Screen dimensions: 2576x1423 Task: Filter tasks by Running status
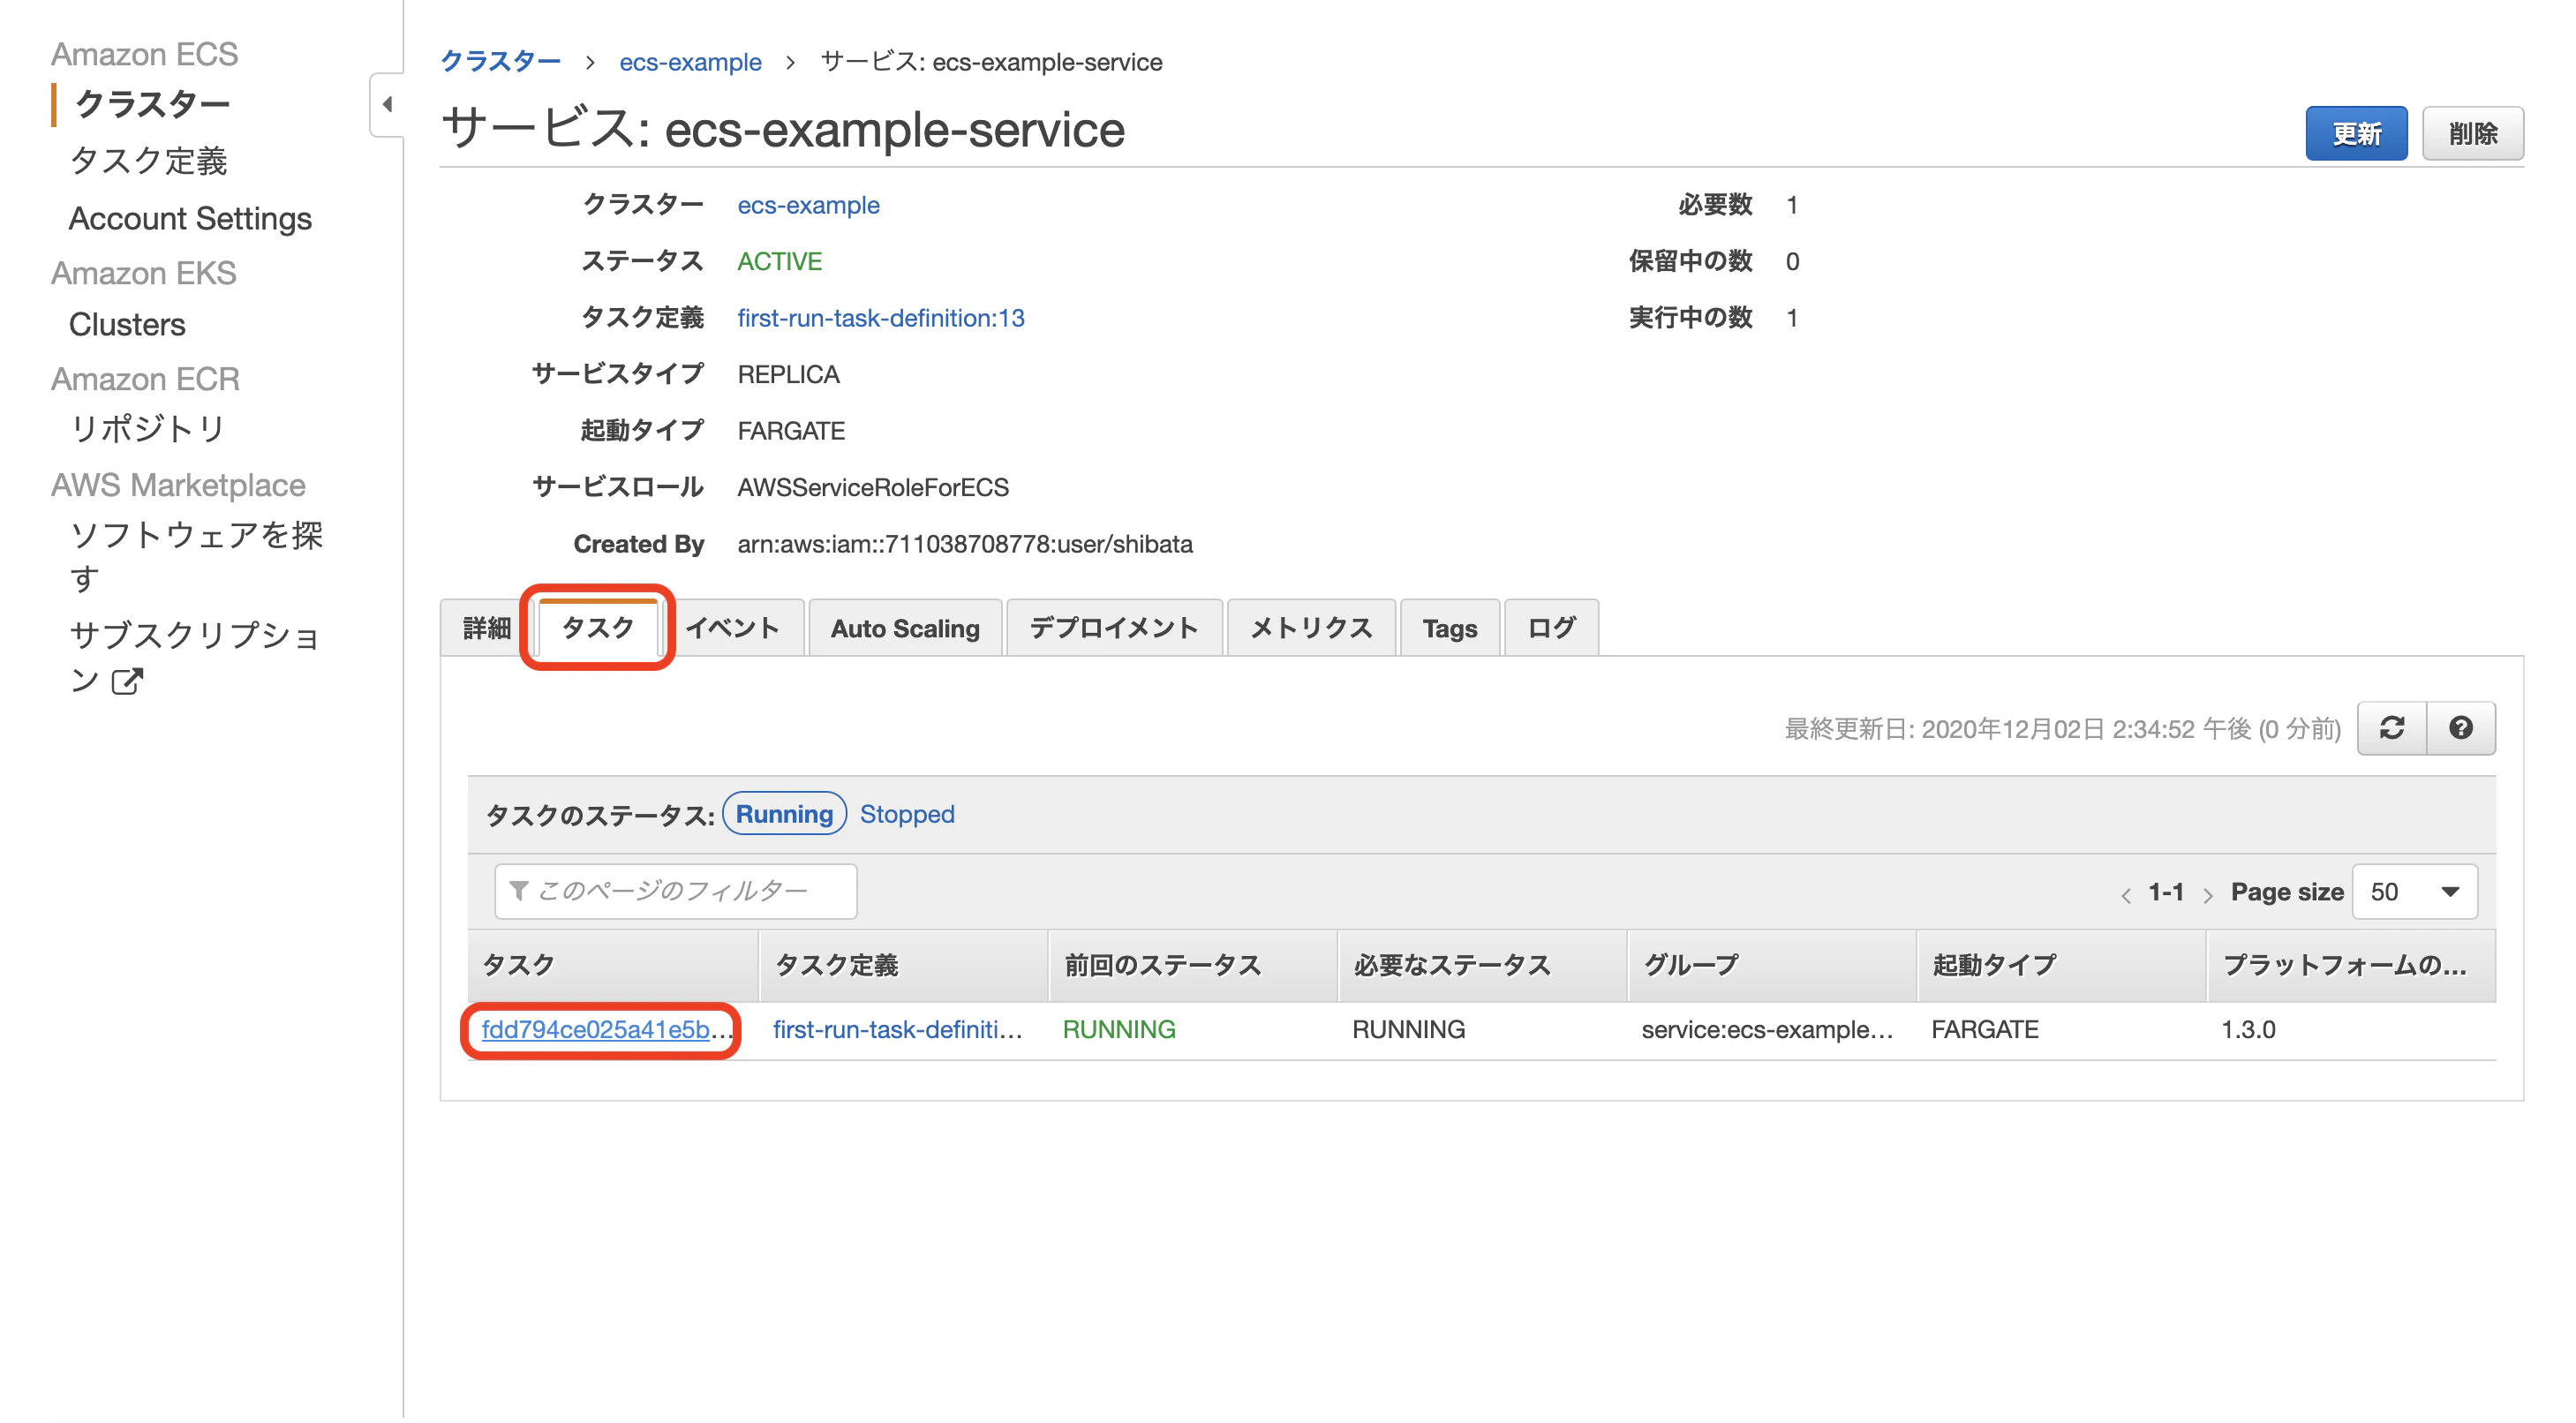click(784, 814)
